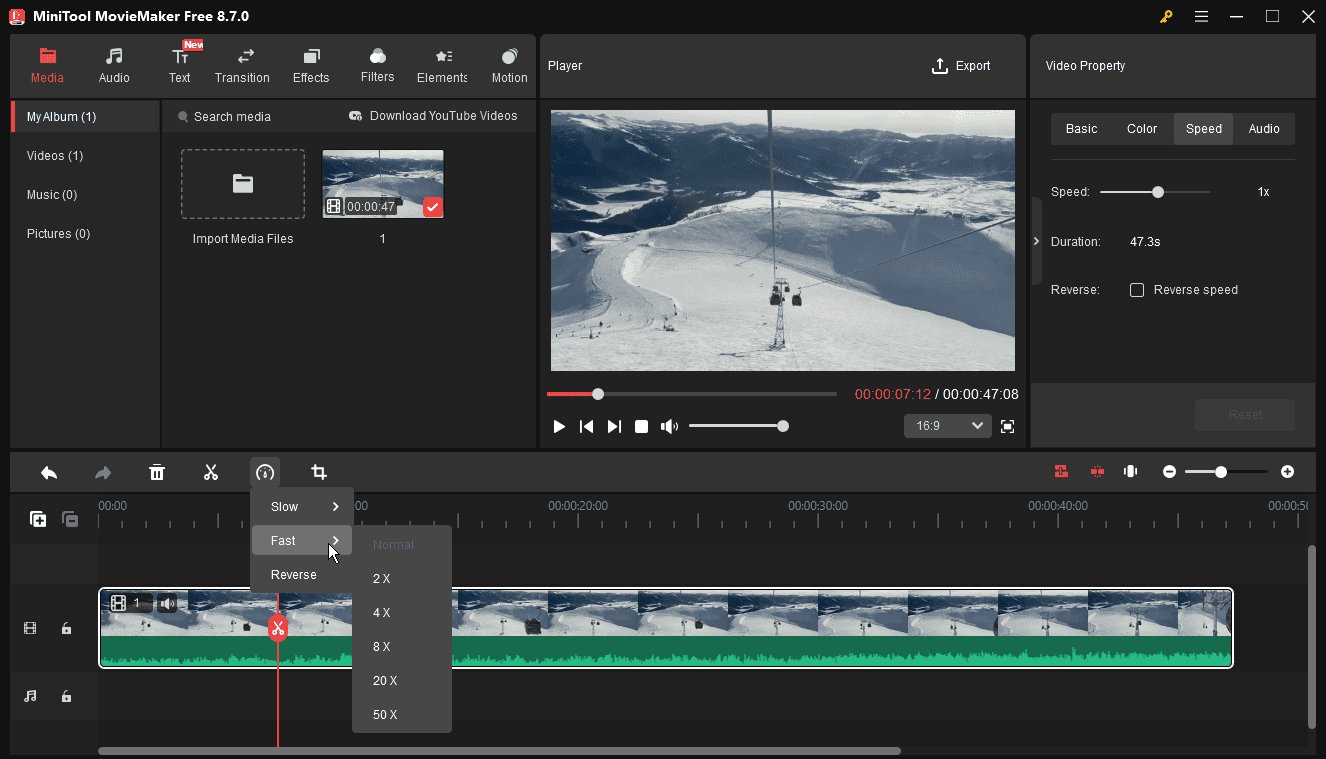Click the red checkmark on media thumbnail
Screen dimensions: 1326x759
coord(432,207)
